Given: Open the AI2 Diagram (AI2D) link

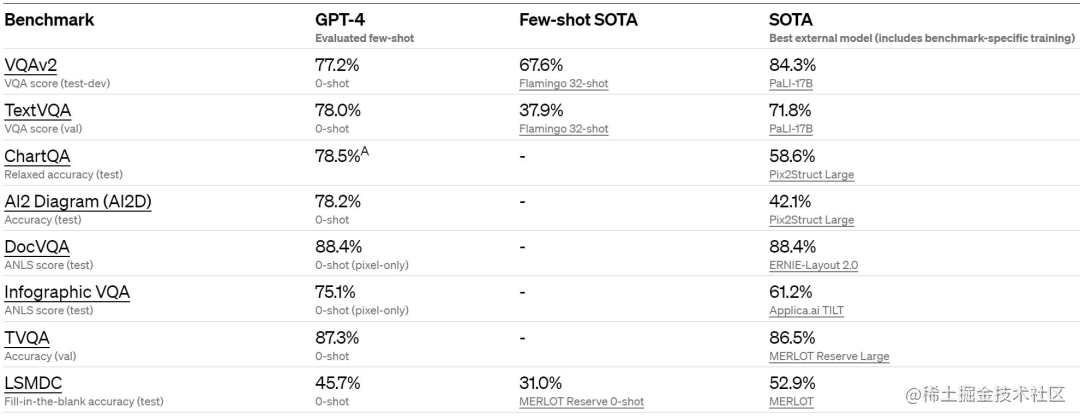Looking at the screenshot, I should point(78,202).
